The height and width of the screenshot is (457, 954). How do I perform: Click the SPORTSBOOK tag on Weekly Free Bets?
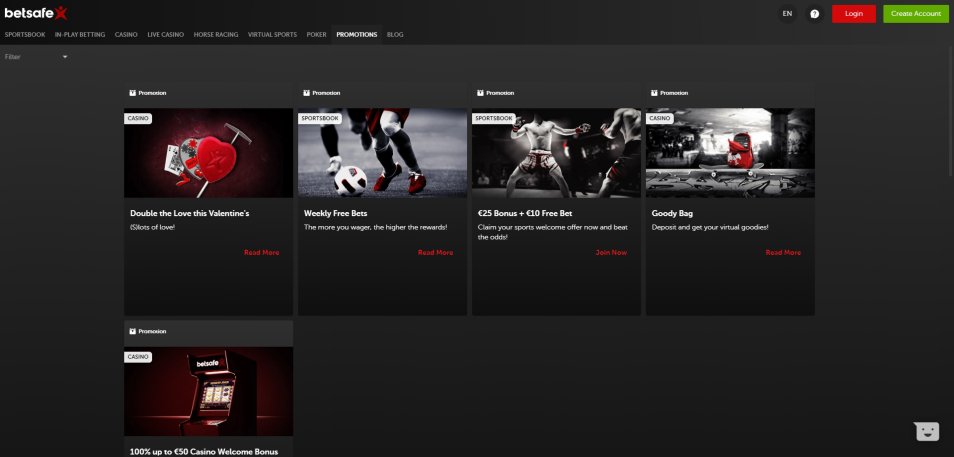[x=320, y=118]
